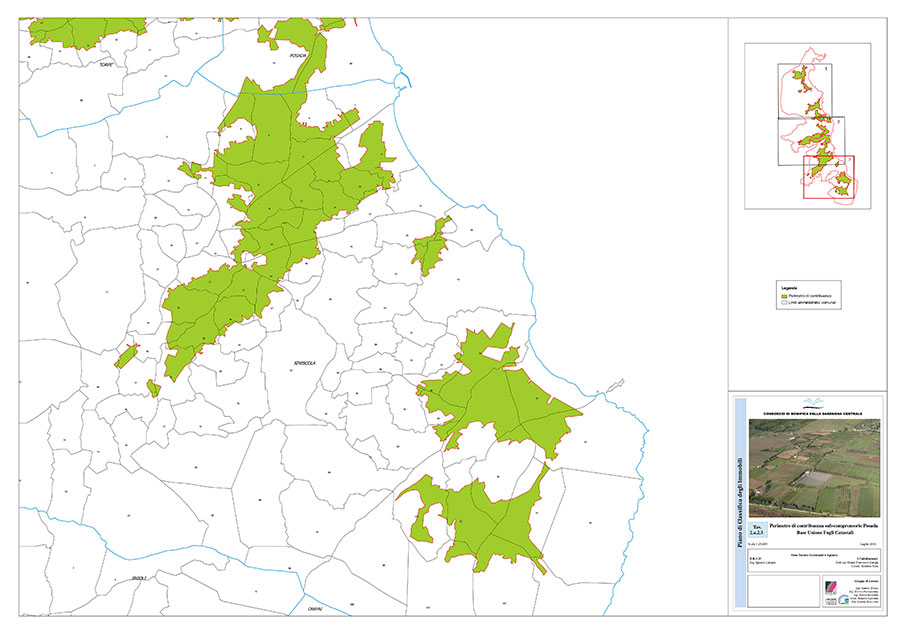
Task: Click the Gruppo di Lavoro credits heading
Action: [x=866, y=581]
